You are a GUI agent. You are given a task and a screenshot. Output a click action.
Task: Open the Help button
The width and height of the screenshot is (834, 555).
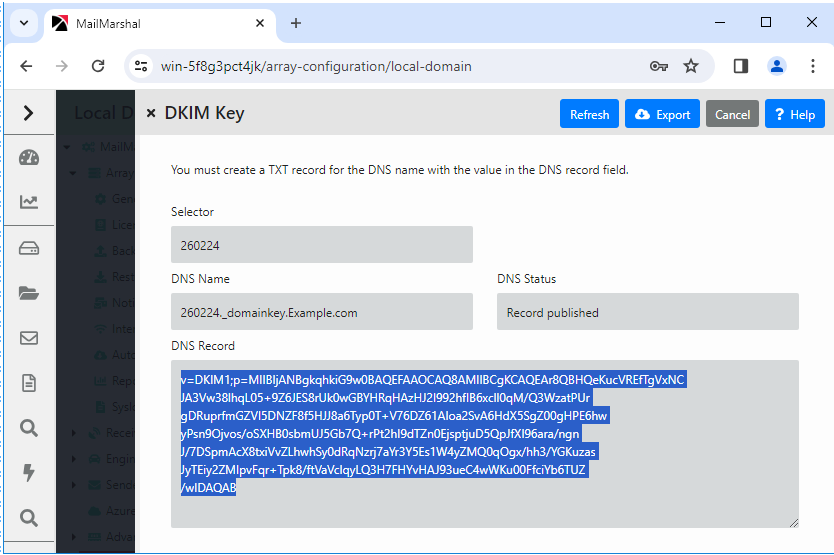795,114
